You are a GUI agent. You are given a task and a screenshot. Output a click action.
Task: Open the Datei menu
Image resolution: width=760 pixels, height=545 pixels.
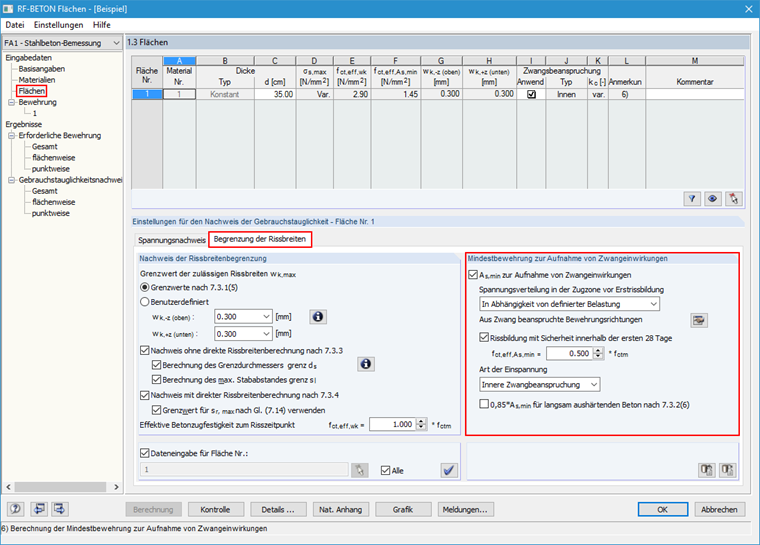(15, 25)
